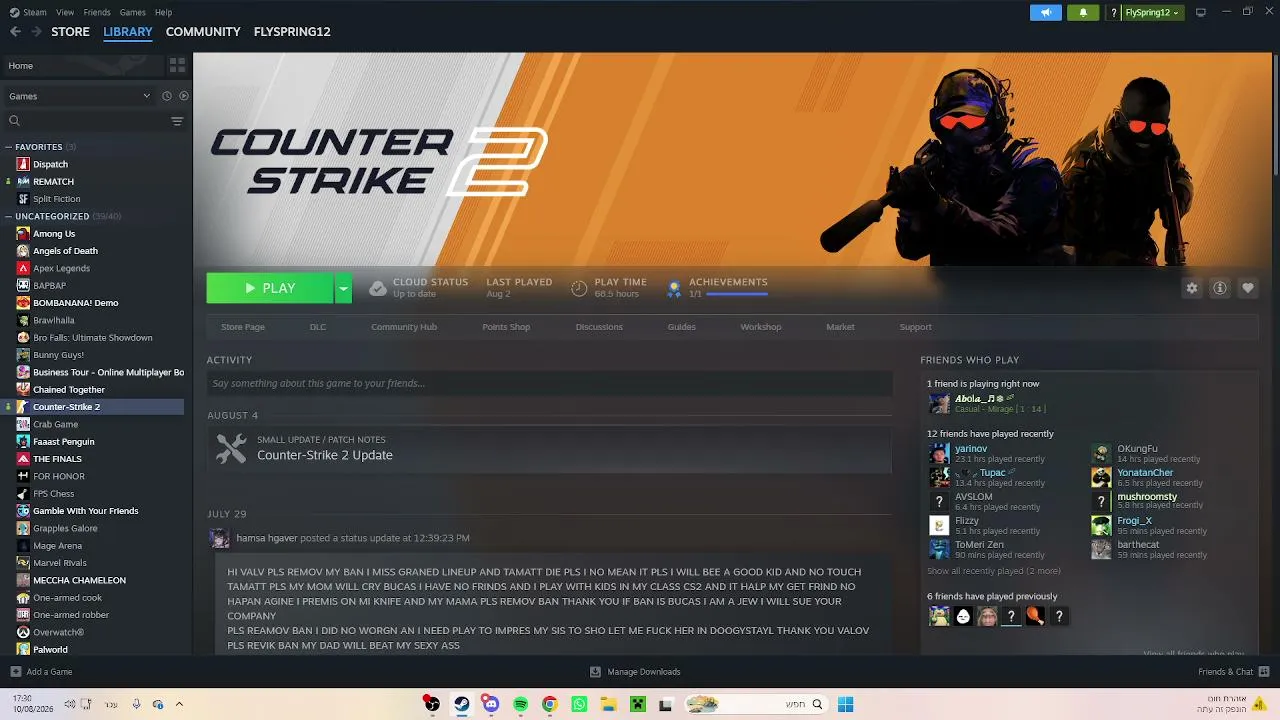Open the library filter options icon
This screenshot has width=1280, height=720.
coord(177,121)
